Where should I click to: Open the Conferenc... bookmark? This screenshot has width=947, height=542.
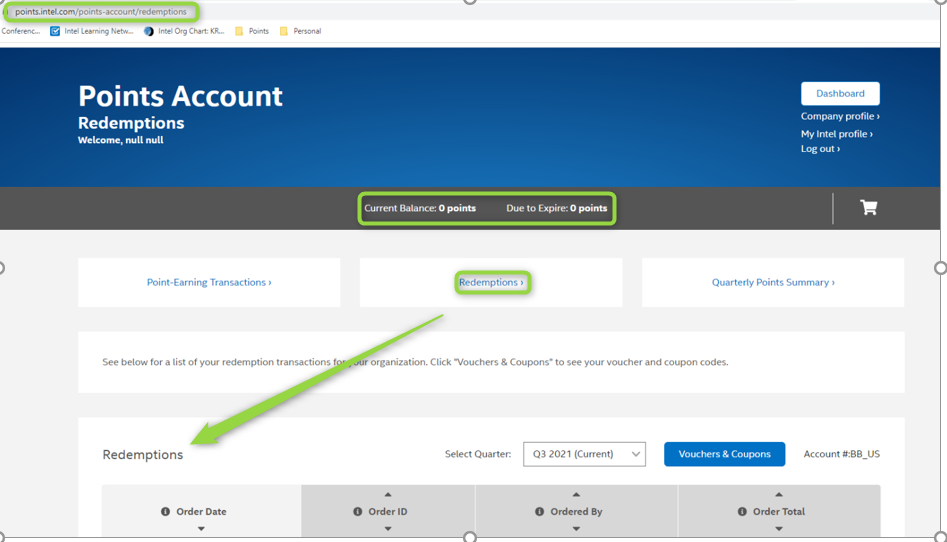(x=21, y=31)
